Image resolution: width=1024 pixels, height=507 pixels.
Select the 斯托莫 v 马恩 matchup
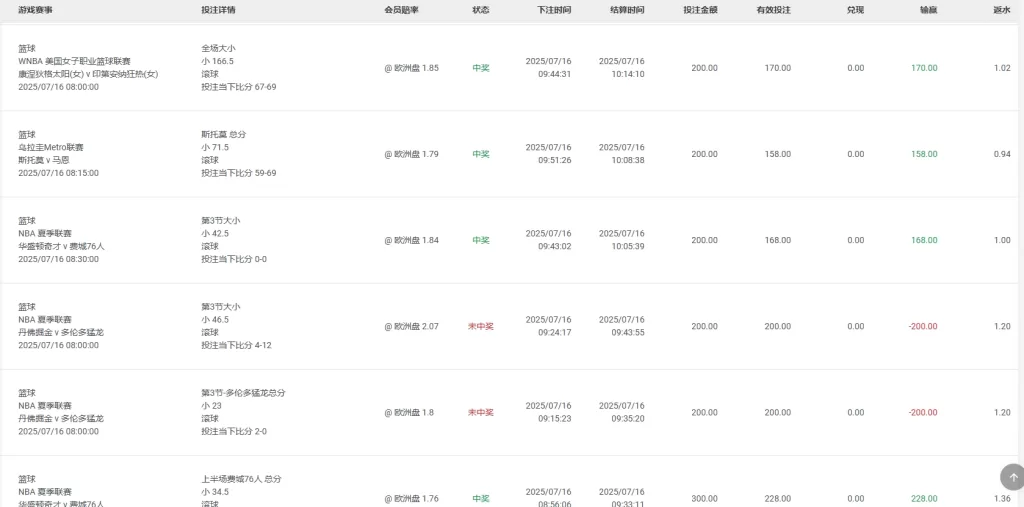click(x=44, y=160)
